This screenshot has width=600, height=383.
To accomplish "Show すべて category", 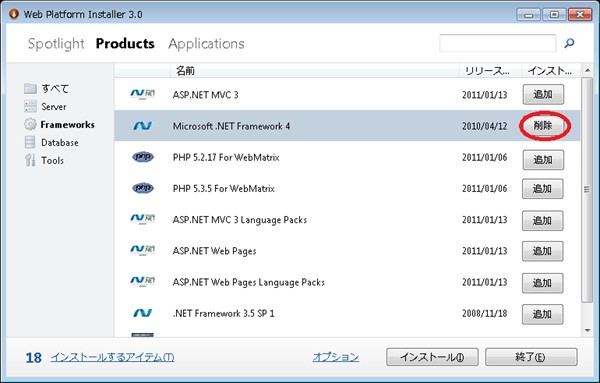I will pos(55,88).
